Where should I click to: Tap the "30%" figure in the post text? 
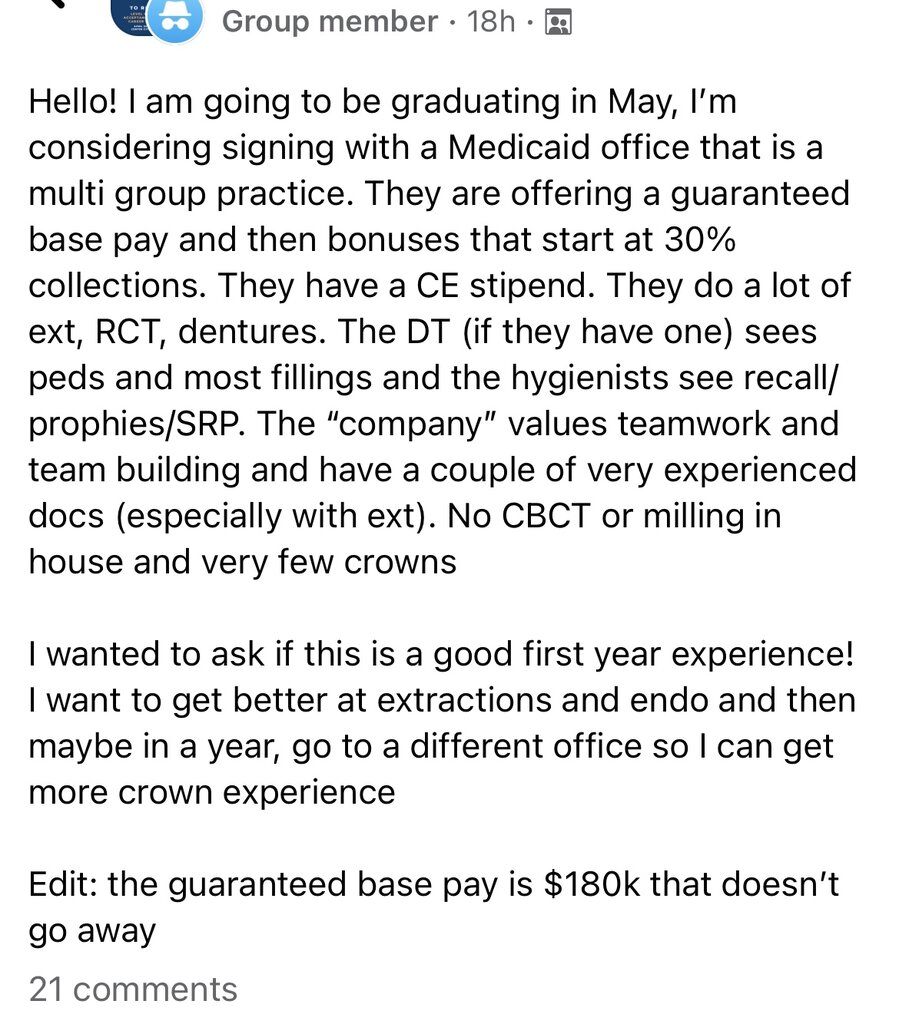[700, 240]
